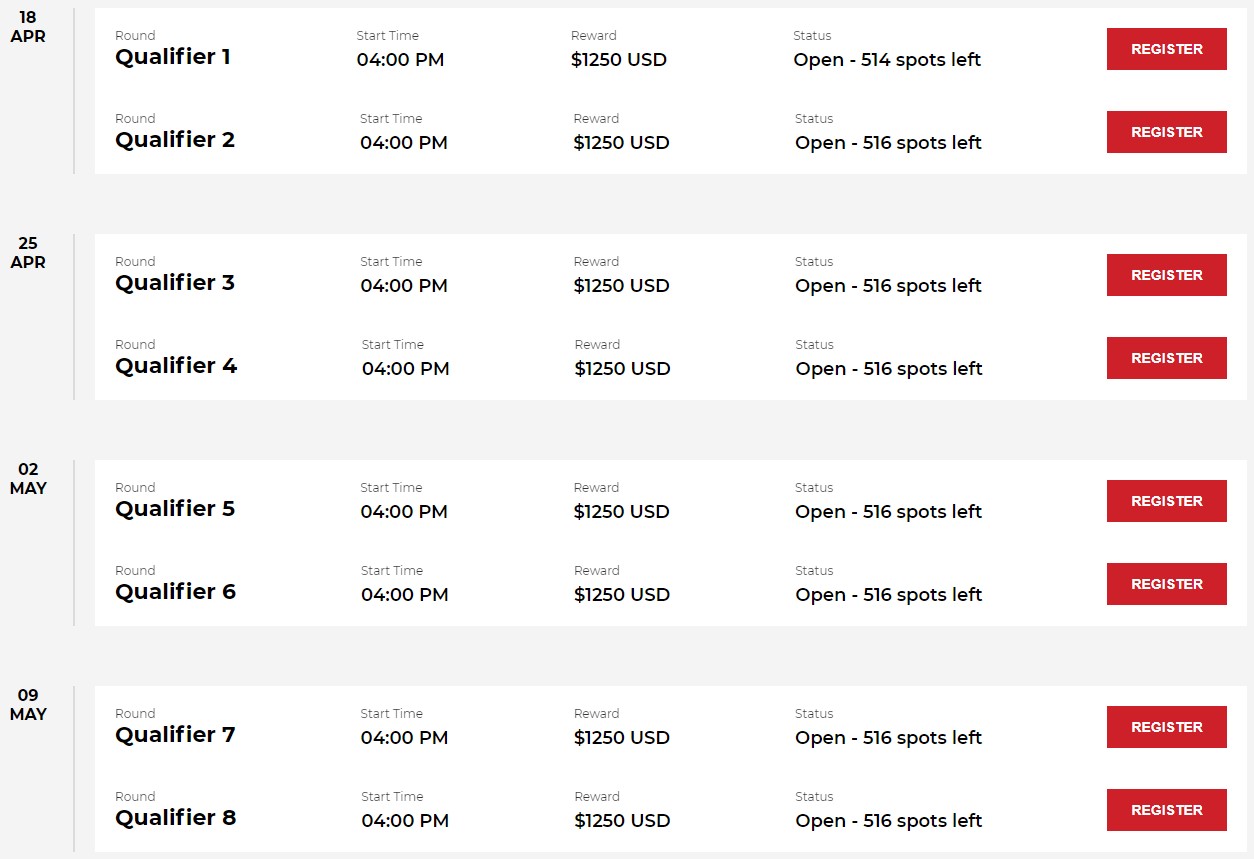
Task: Select the Qualifier 6 round title
Action: [176, 592]
